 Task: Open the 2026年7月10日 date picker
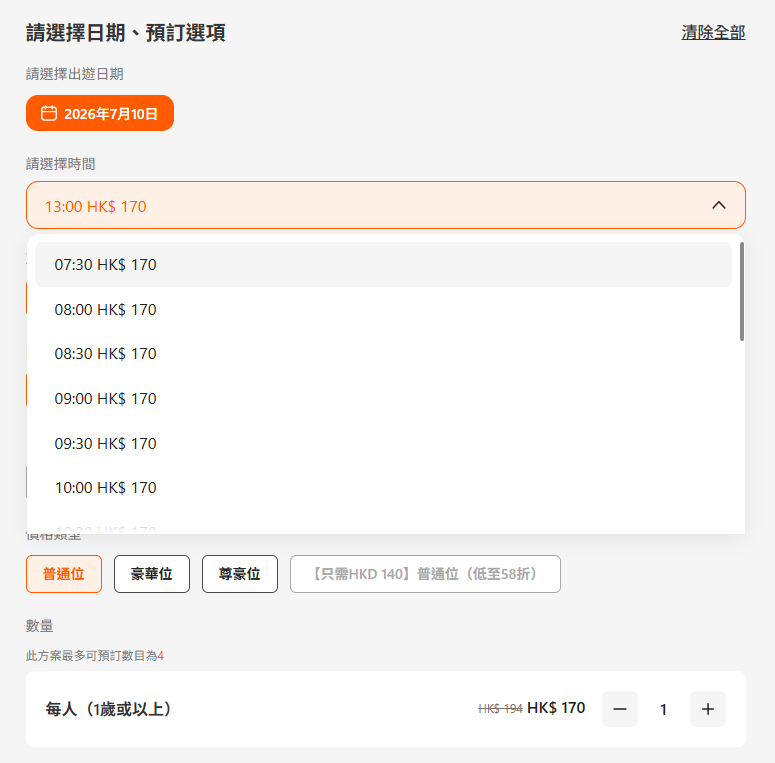pyautogui.click(x=100, y=113)
